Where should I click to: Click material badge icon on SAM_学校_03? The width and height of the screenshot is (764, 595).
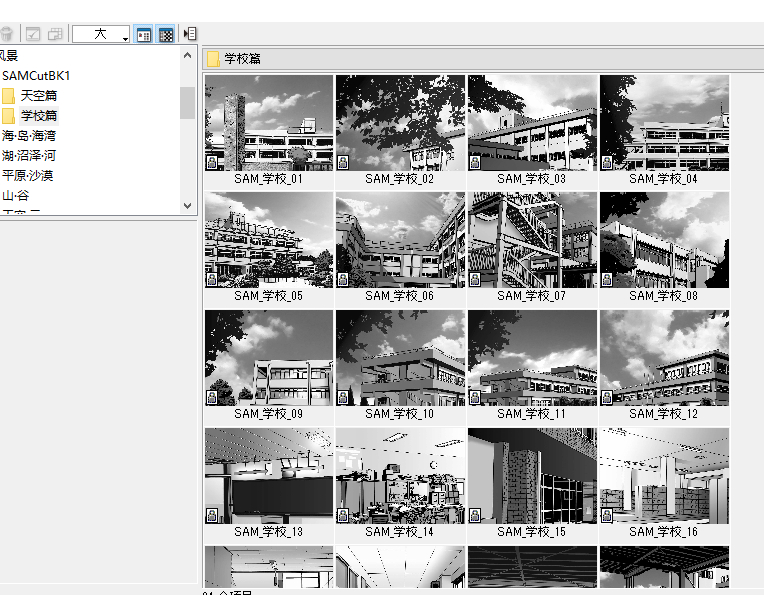point(475,162)
